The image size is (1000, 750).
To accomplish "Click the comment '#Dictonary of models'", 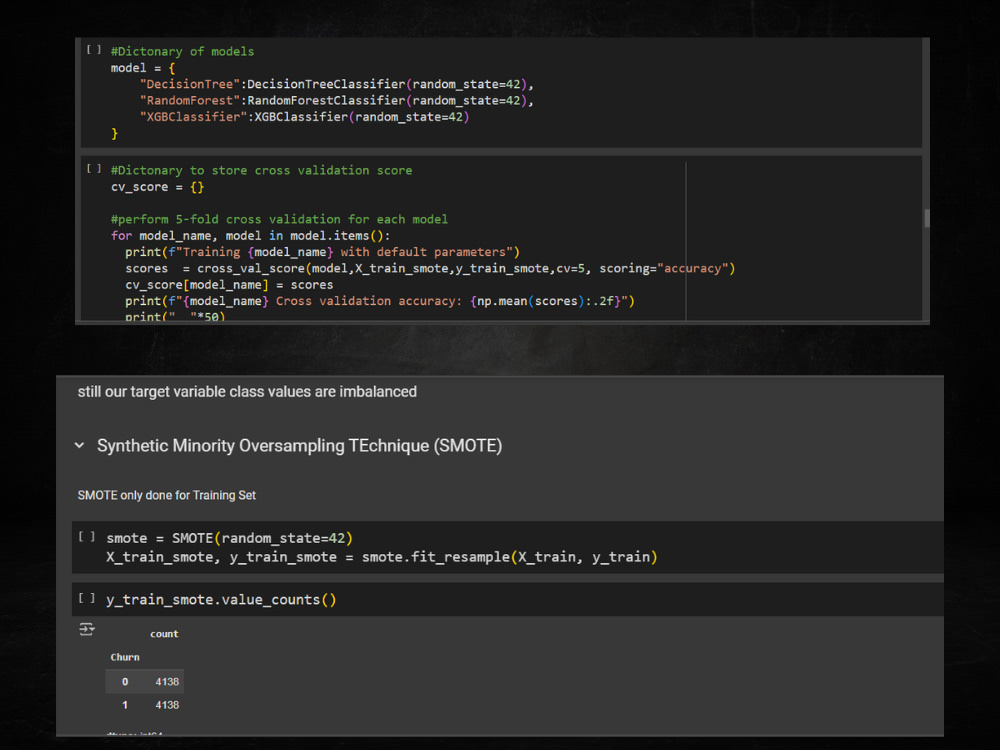I will (x=182, y=51).
